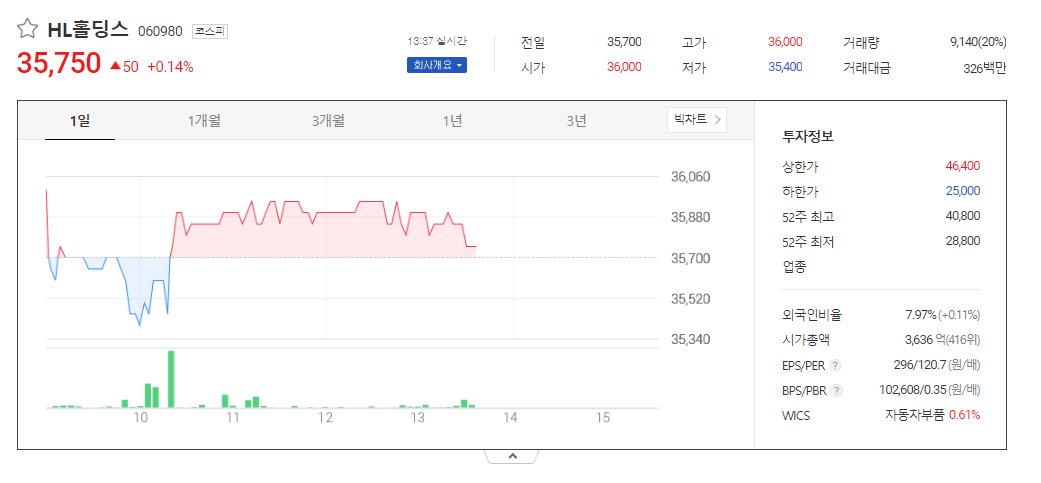
Task: Switch to the 1개월 chart tab
Action: [204, 121]
